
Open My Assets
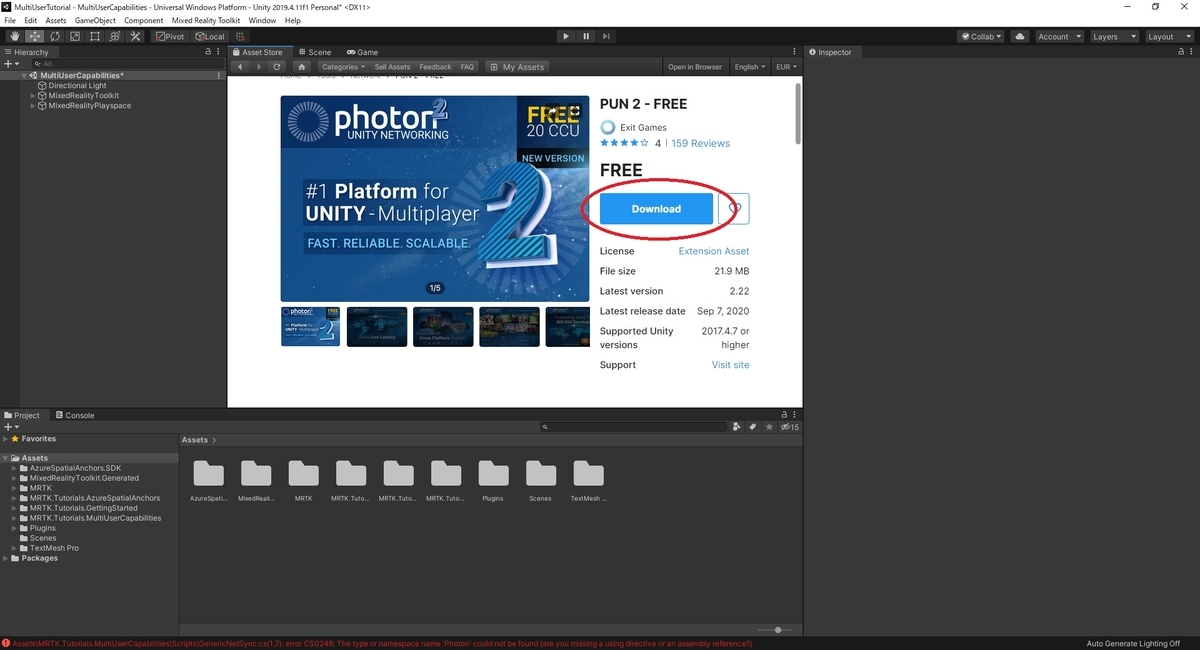518,67
